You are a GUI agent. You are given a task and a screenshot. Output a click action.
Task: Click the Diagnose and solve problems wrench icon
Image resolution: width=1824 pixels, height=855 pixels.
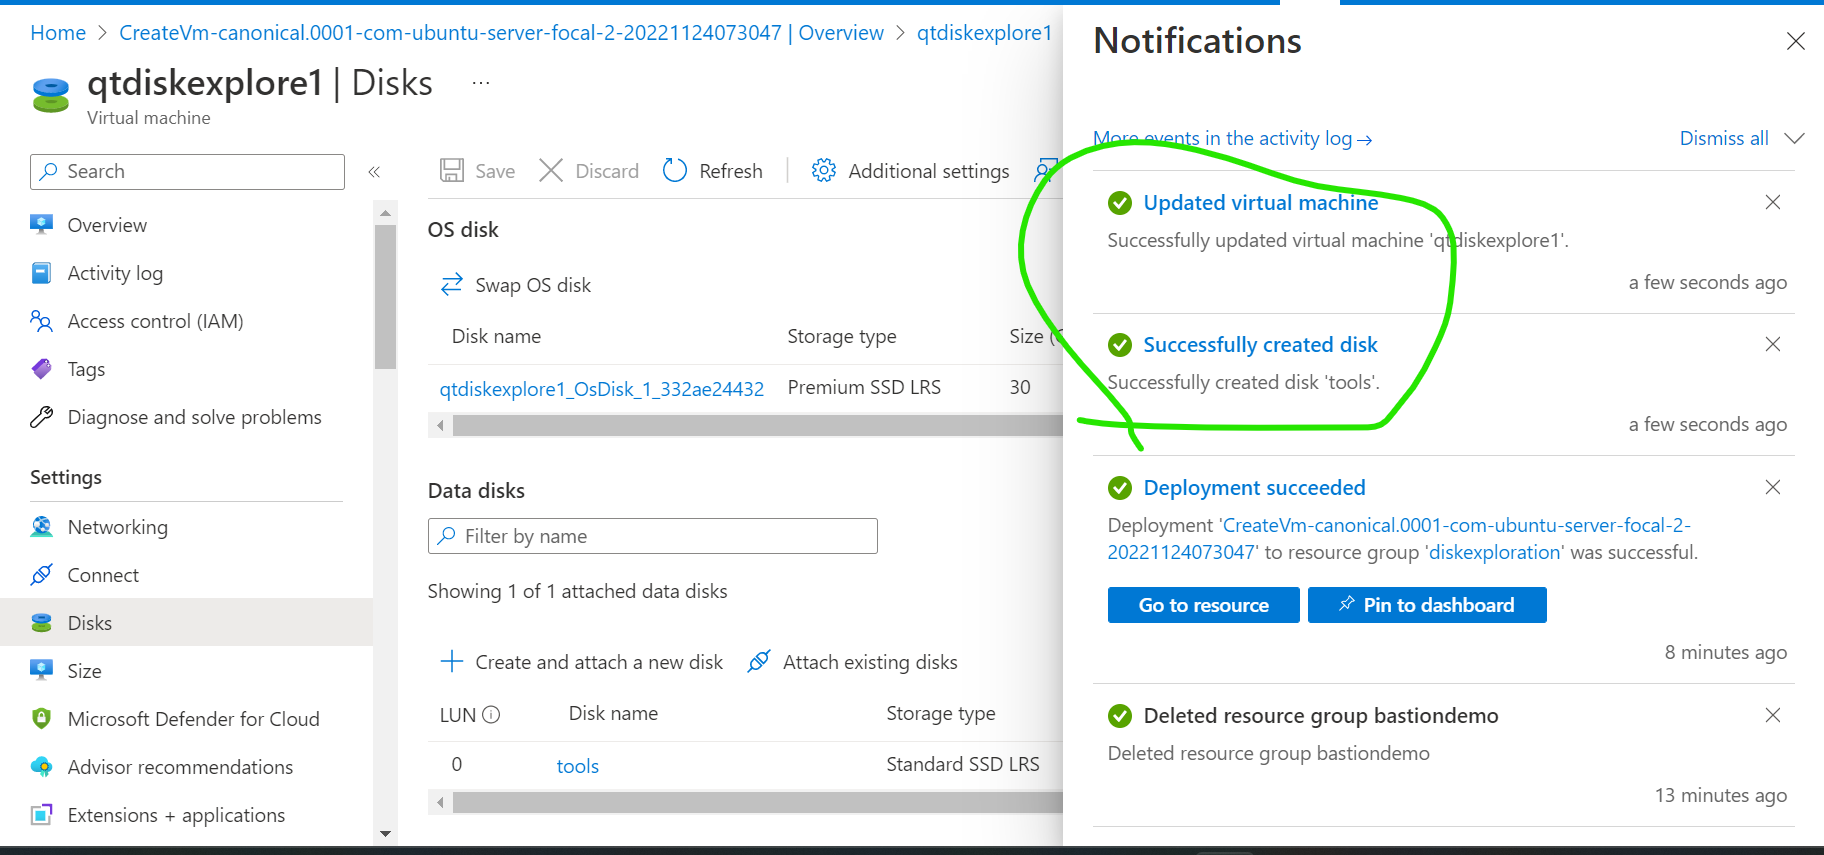[x=41, y=417]
